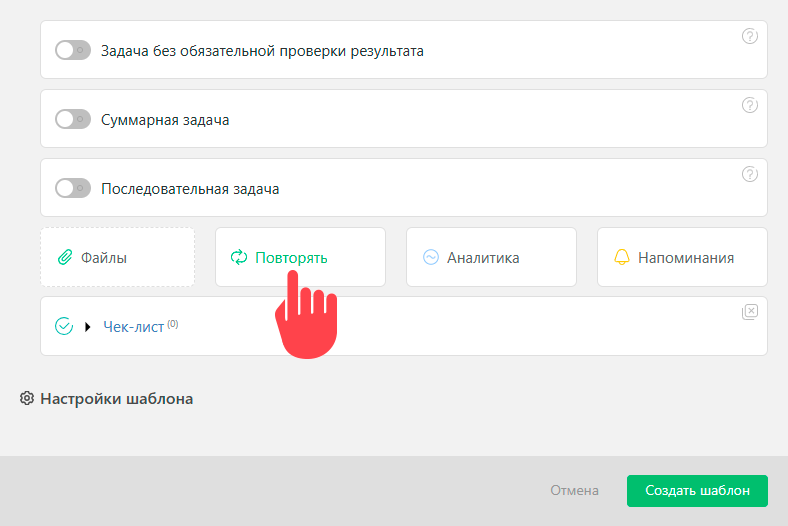Enable the Суммарная задача switch
788x526 pixels.
tap(73, 120)
